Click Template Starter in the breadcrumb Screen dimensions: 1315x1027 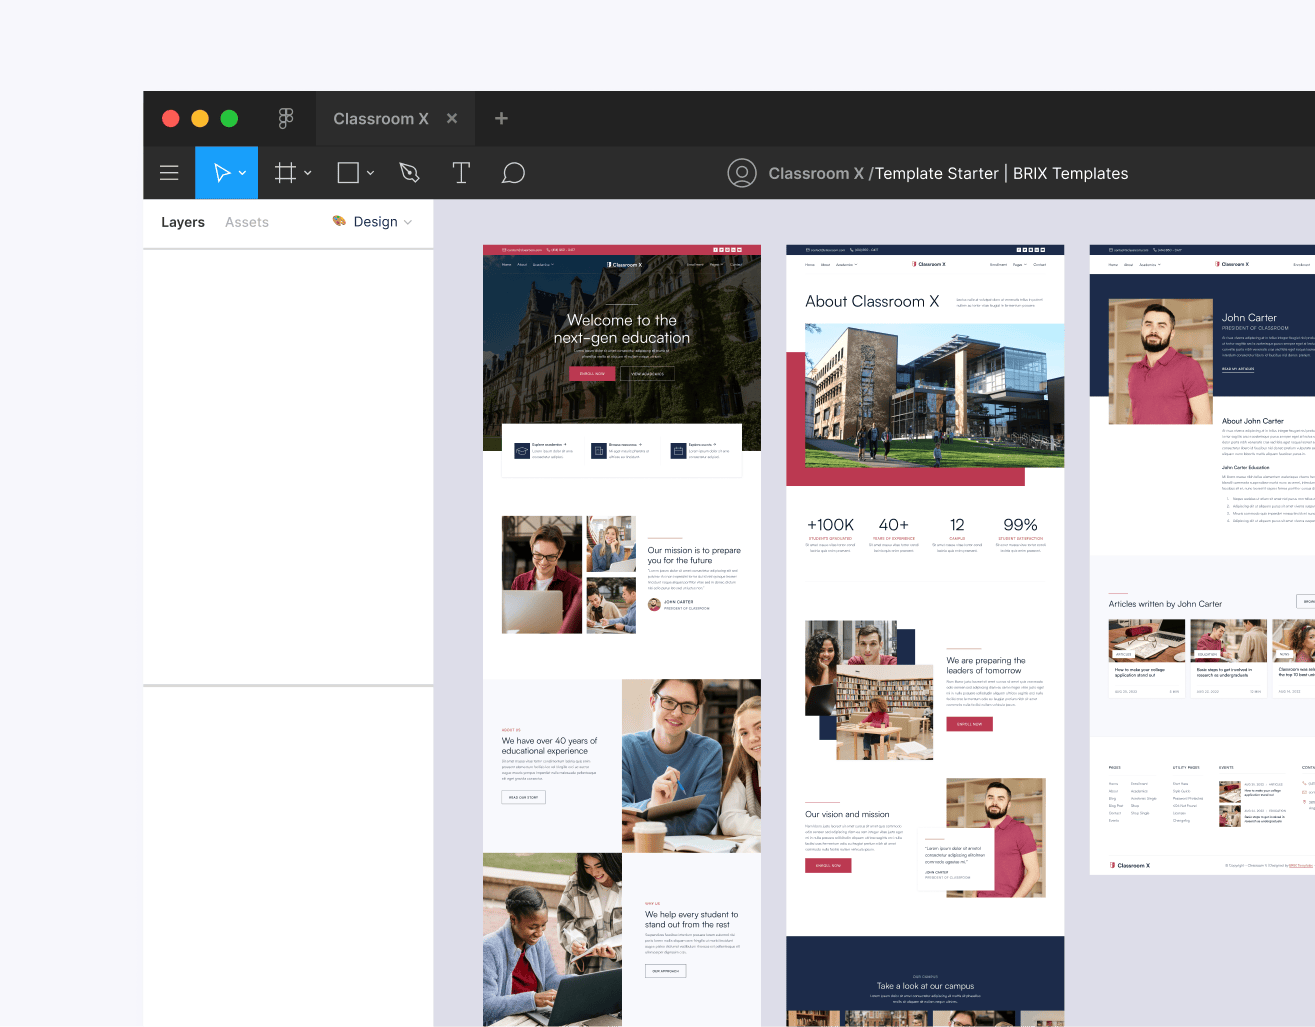pyautogui.click(x=936, y=172)
